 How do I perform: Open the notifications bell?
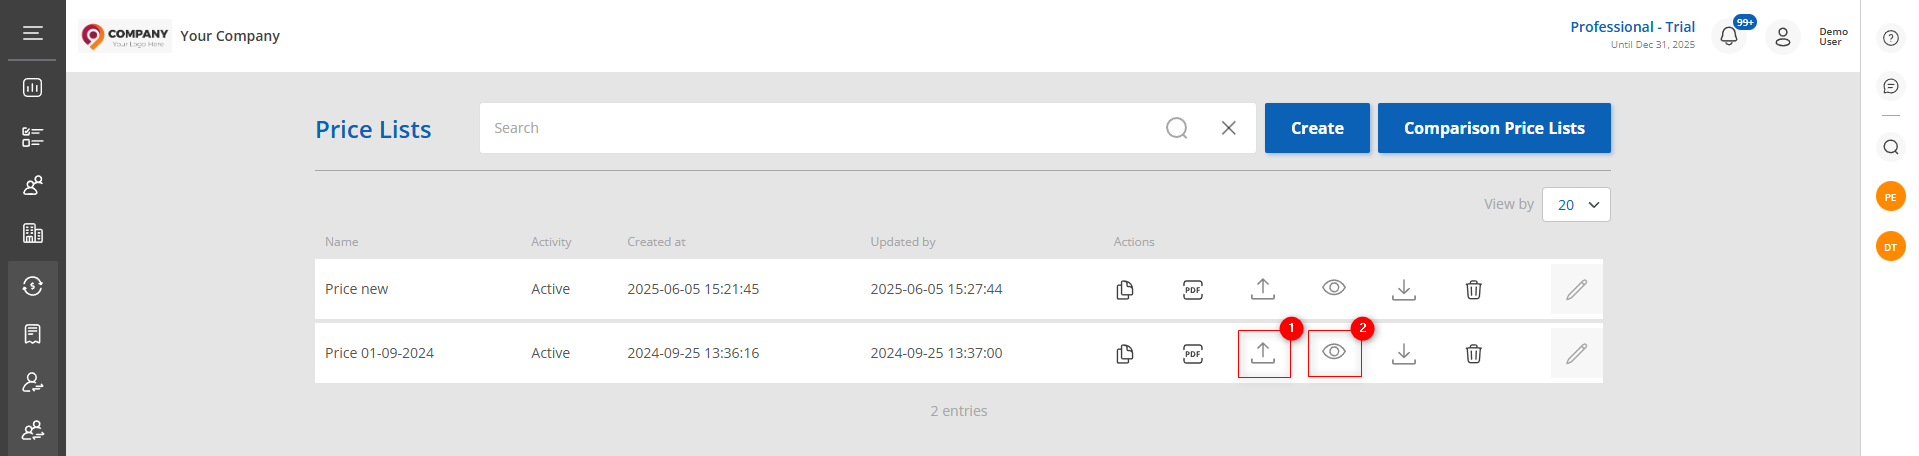pos(1729,37)
